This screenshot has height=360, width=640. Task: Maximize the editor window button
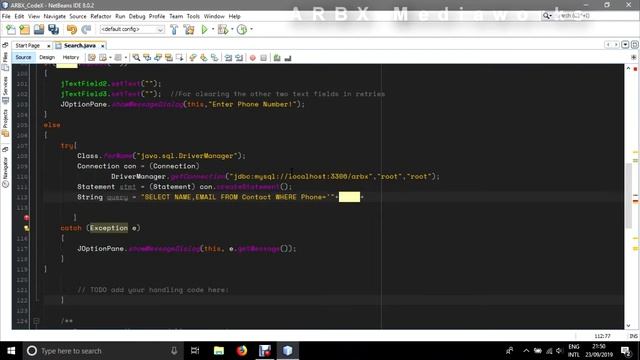[x=635, y=44]
